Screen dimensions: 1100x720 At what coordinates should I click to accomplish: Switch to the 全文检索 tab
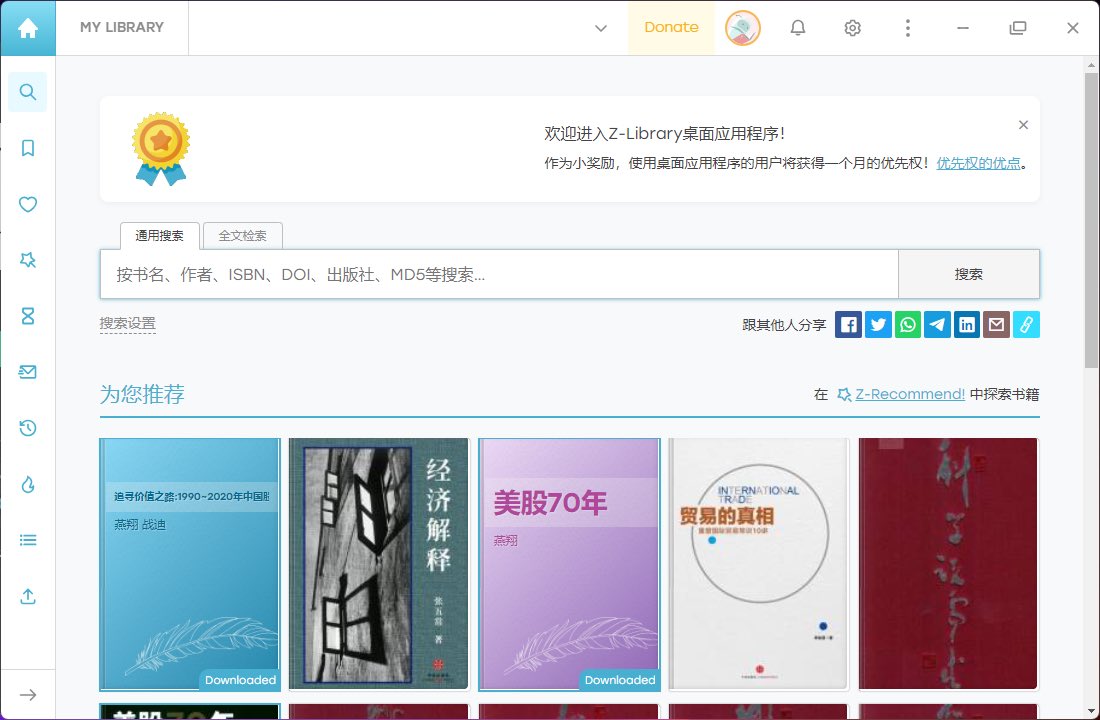[243, 236]
